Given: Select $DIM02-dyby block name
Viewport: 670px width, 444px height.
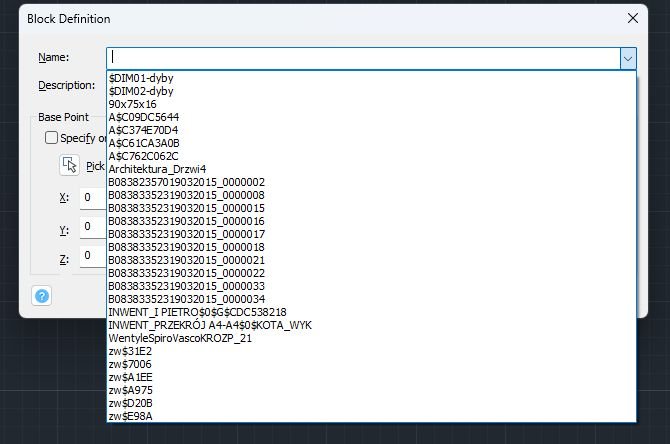Looking at the screenshot, I should pyautogui.click(x=140, y=91).
